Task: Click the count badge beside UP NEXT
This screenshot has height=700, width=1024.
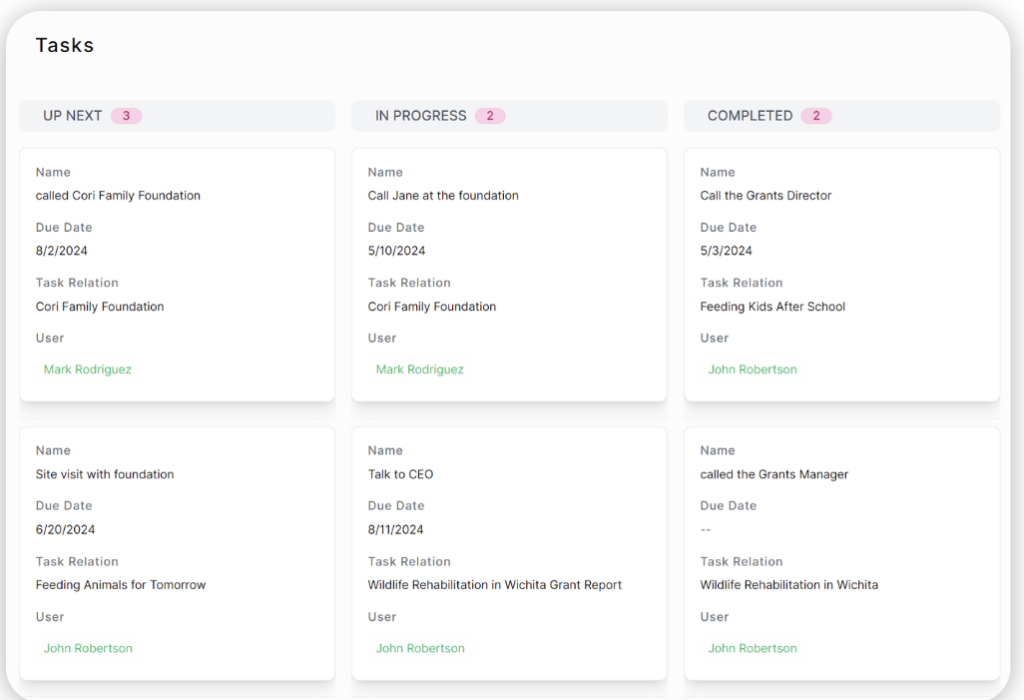Action: pyautogui.click(x=126, y=116)
